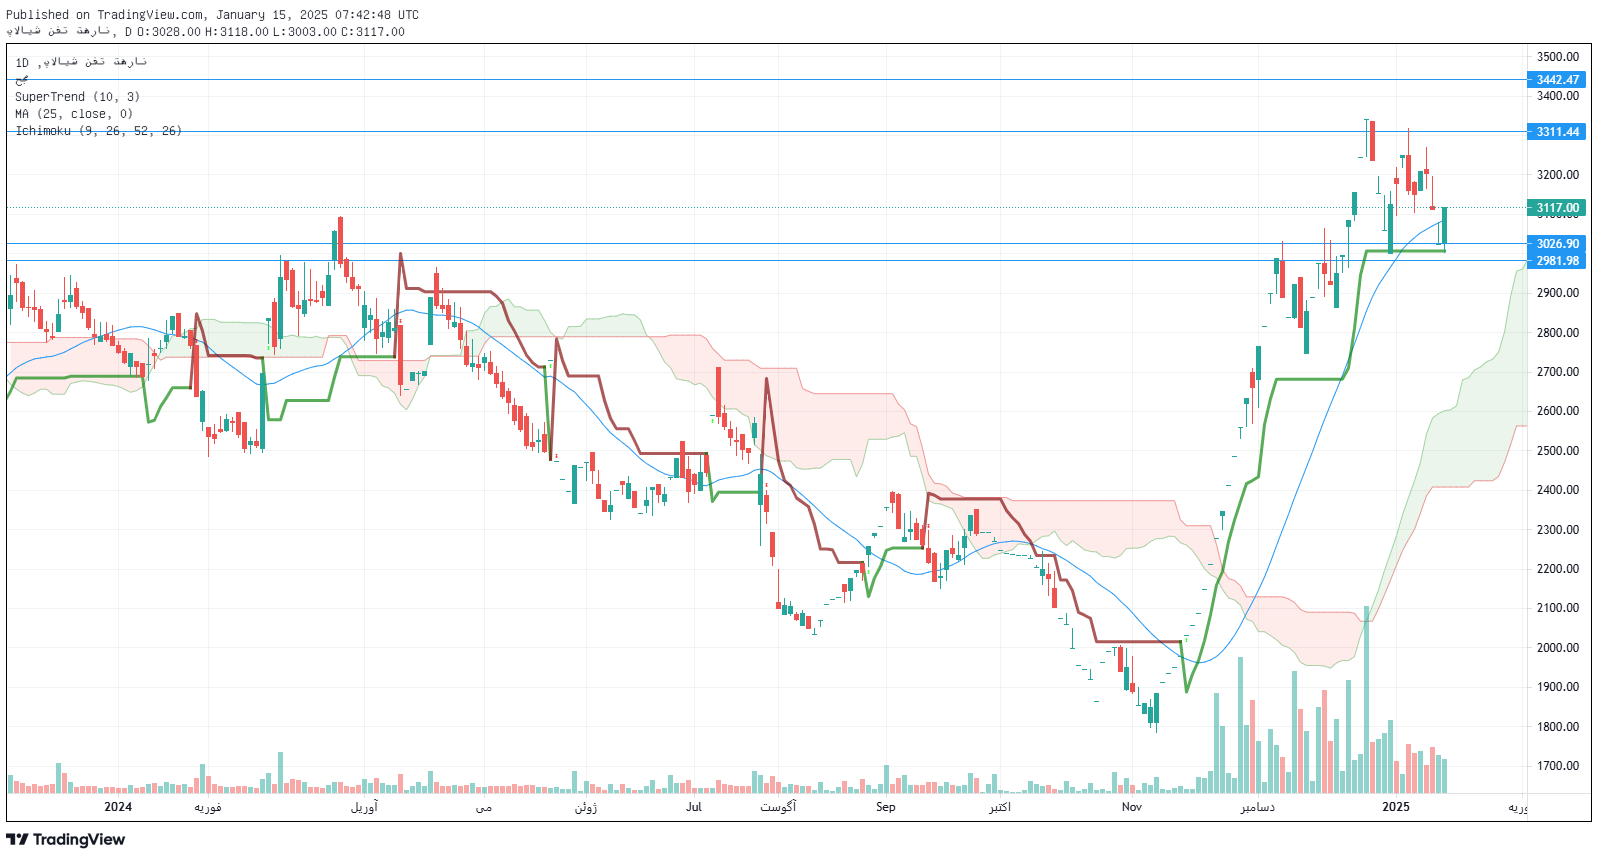Click the 2700.00 price axis value
The image size is (1598, 858).
[1558, 372]
